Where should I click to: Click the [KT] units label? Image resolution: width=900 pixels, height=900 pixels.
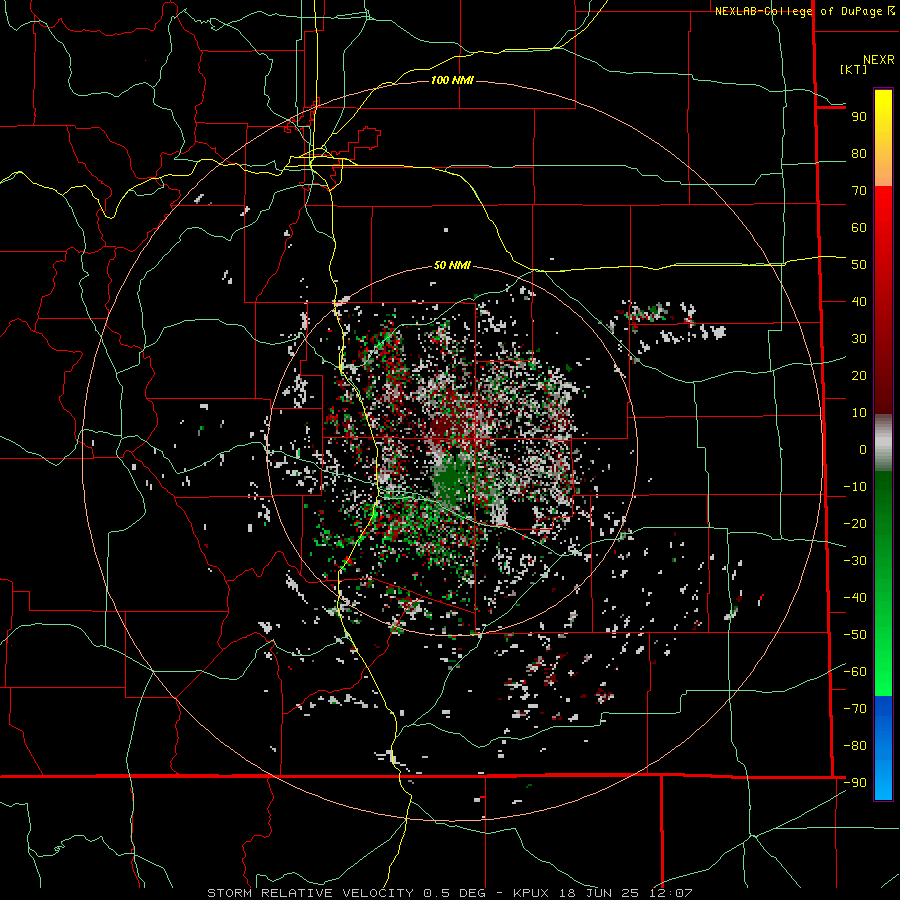click(854, 69)
